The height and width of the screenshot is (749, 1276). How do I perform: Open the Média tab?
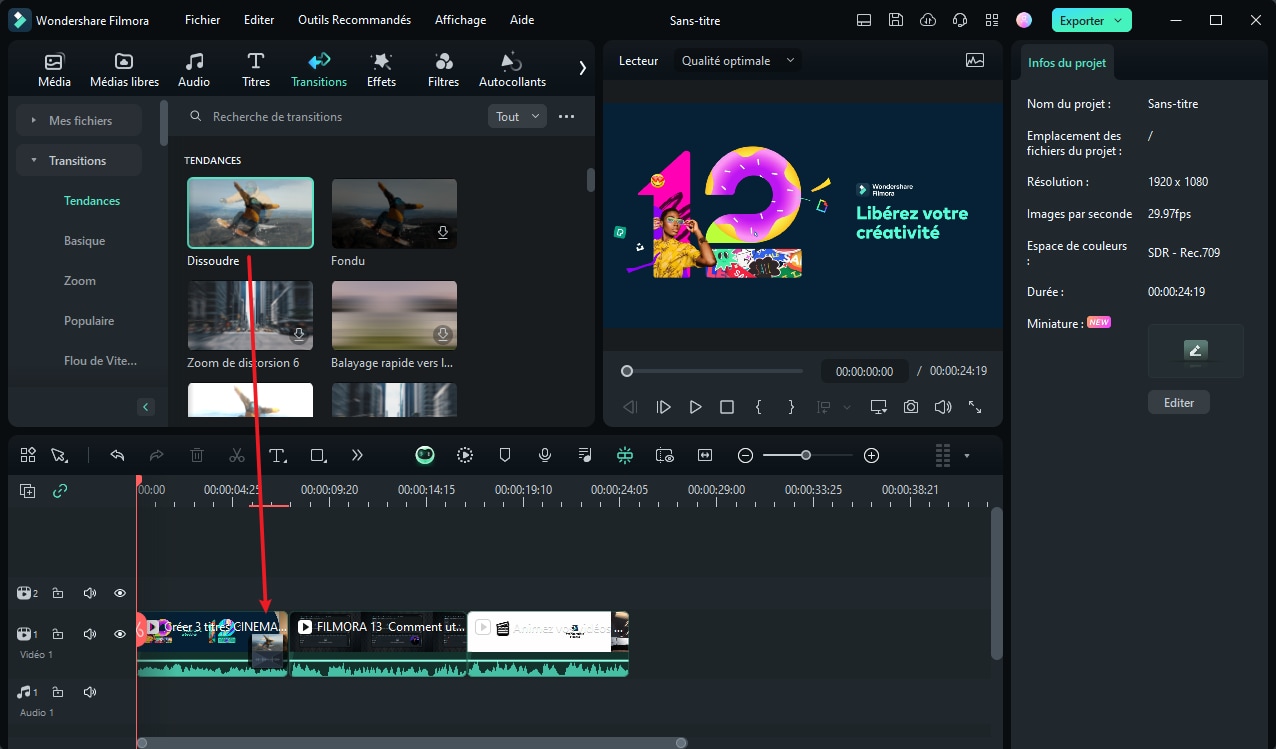click(x=54, y=70)
